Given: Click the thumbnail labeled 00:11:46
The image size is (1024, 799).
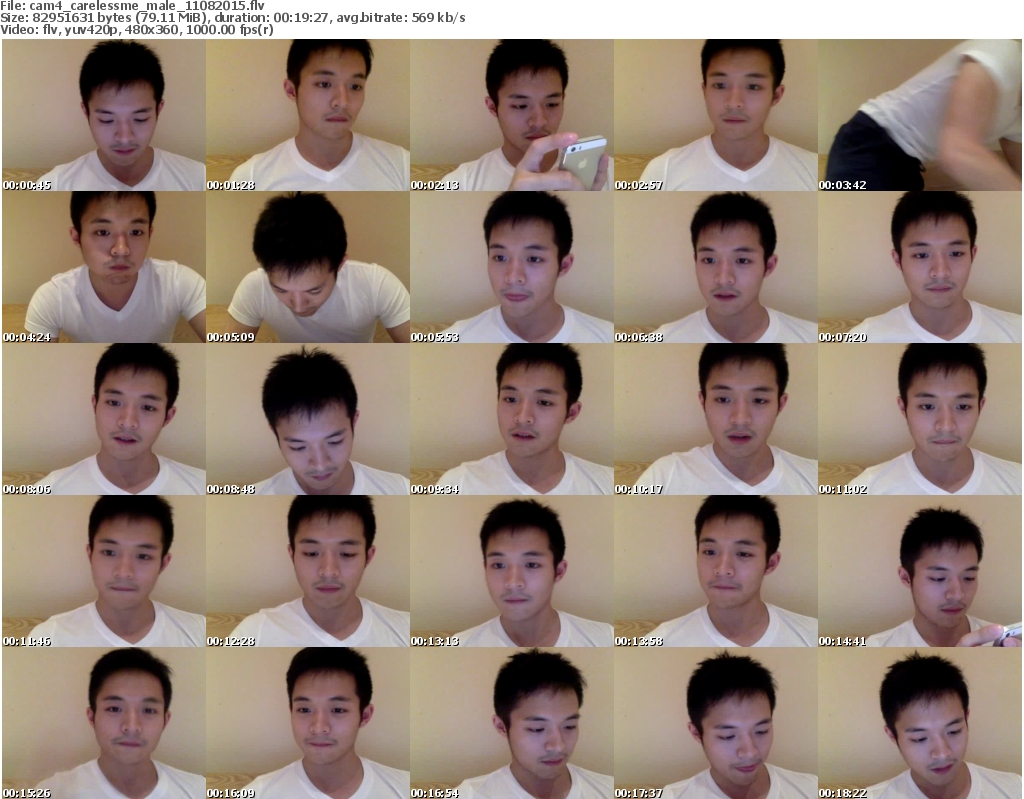Looking at the screenshot, I should (104, 572).
